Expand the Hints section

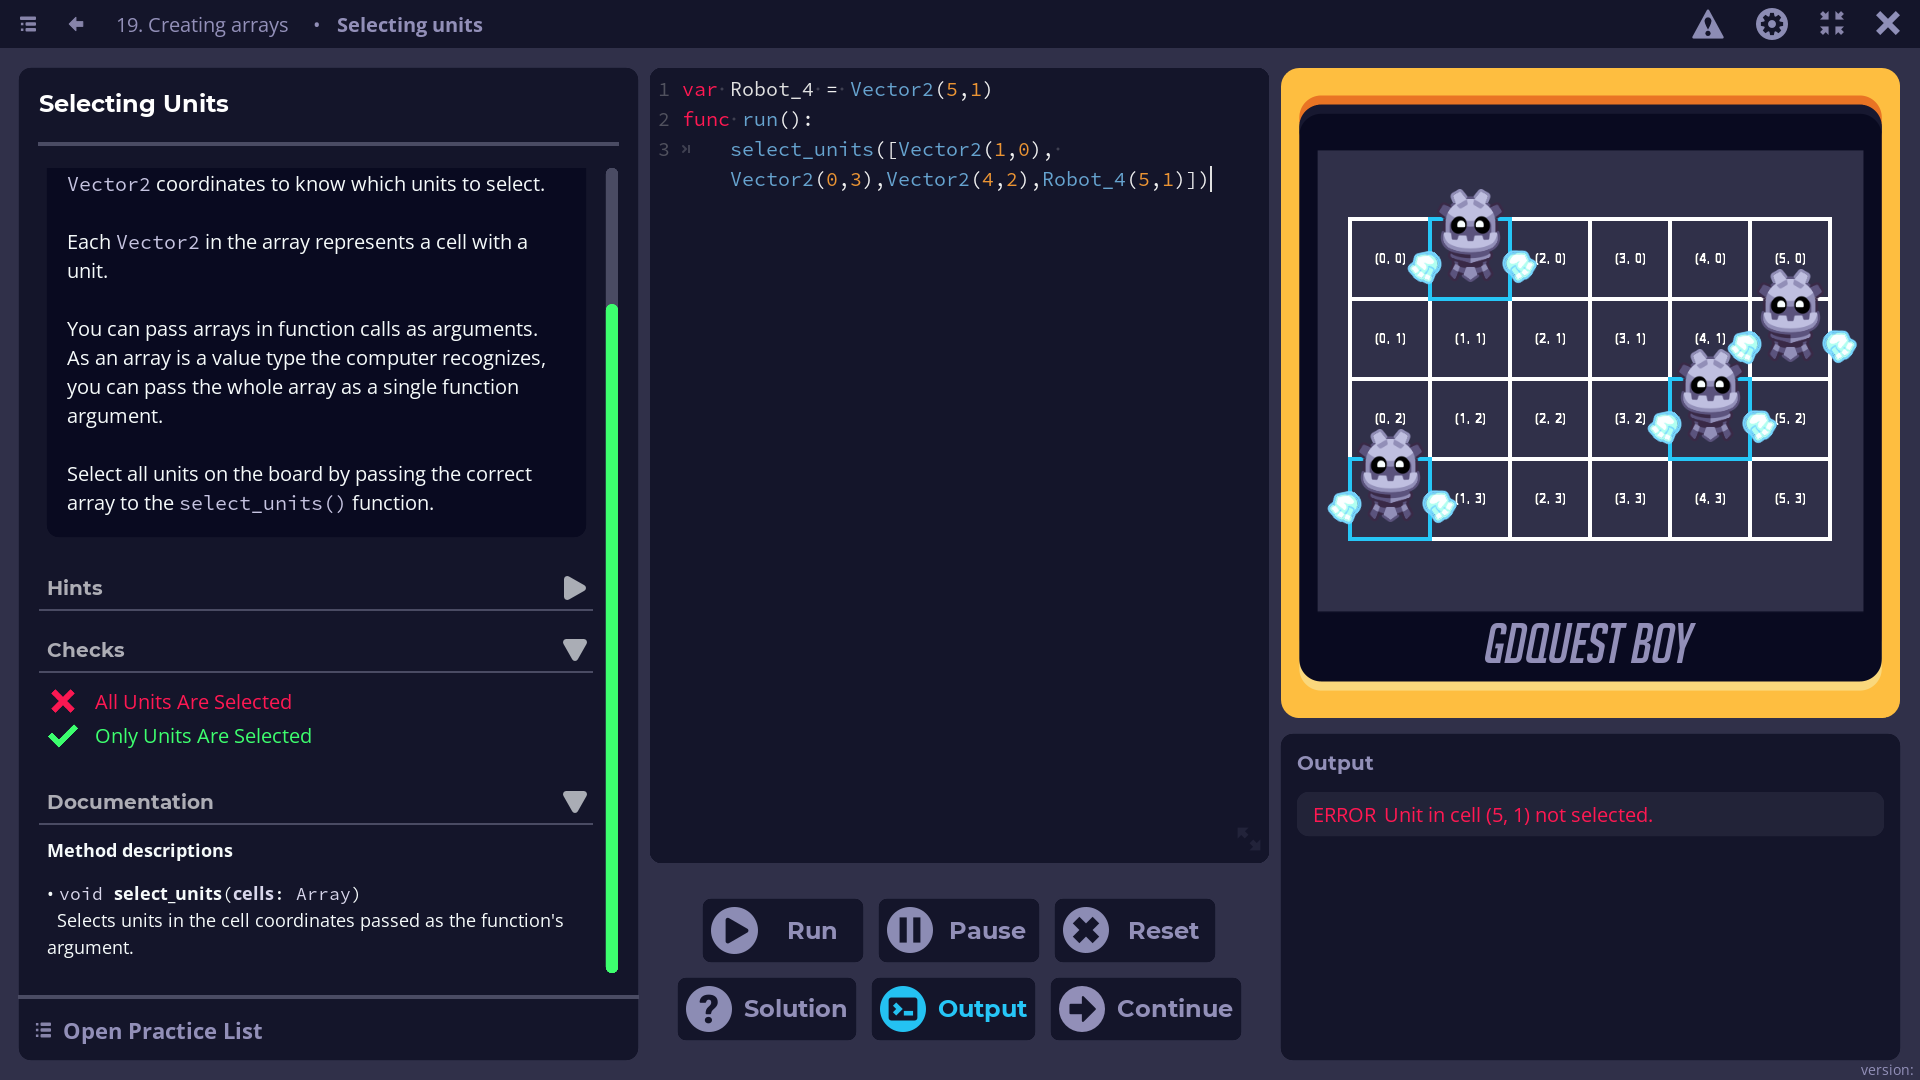tap(574, 588)
